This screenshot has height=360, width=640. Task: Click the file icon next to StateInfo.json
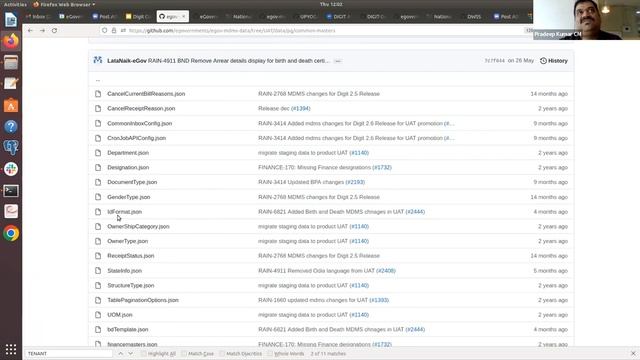tap(98, 271)
